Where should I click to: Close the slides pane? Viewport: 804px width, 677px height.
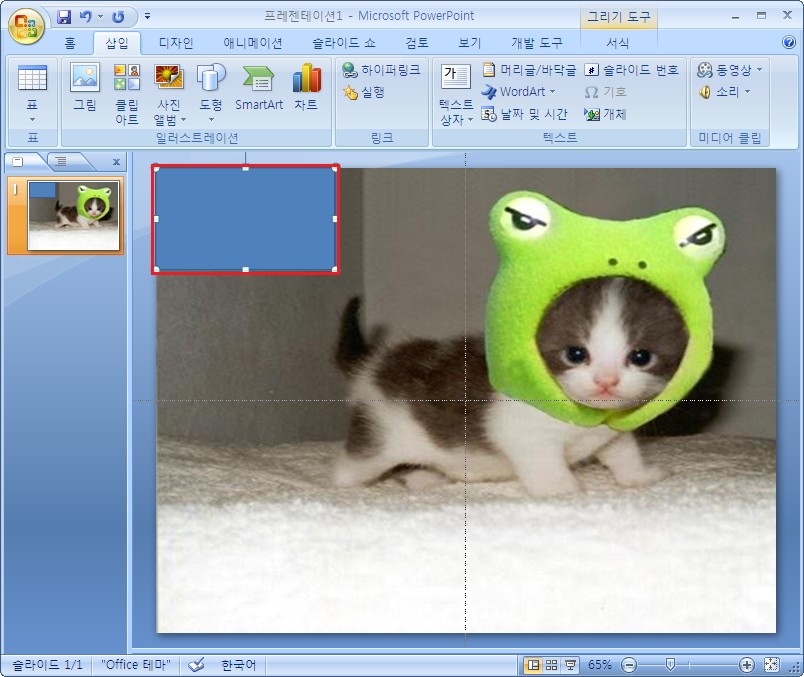pyautogui.click(x=116, y=162)
